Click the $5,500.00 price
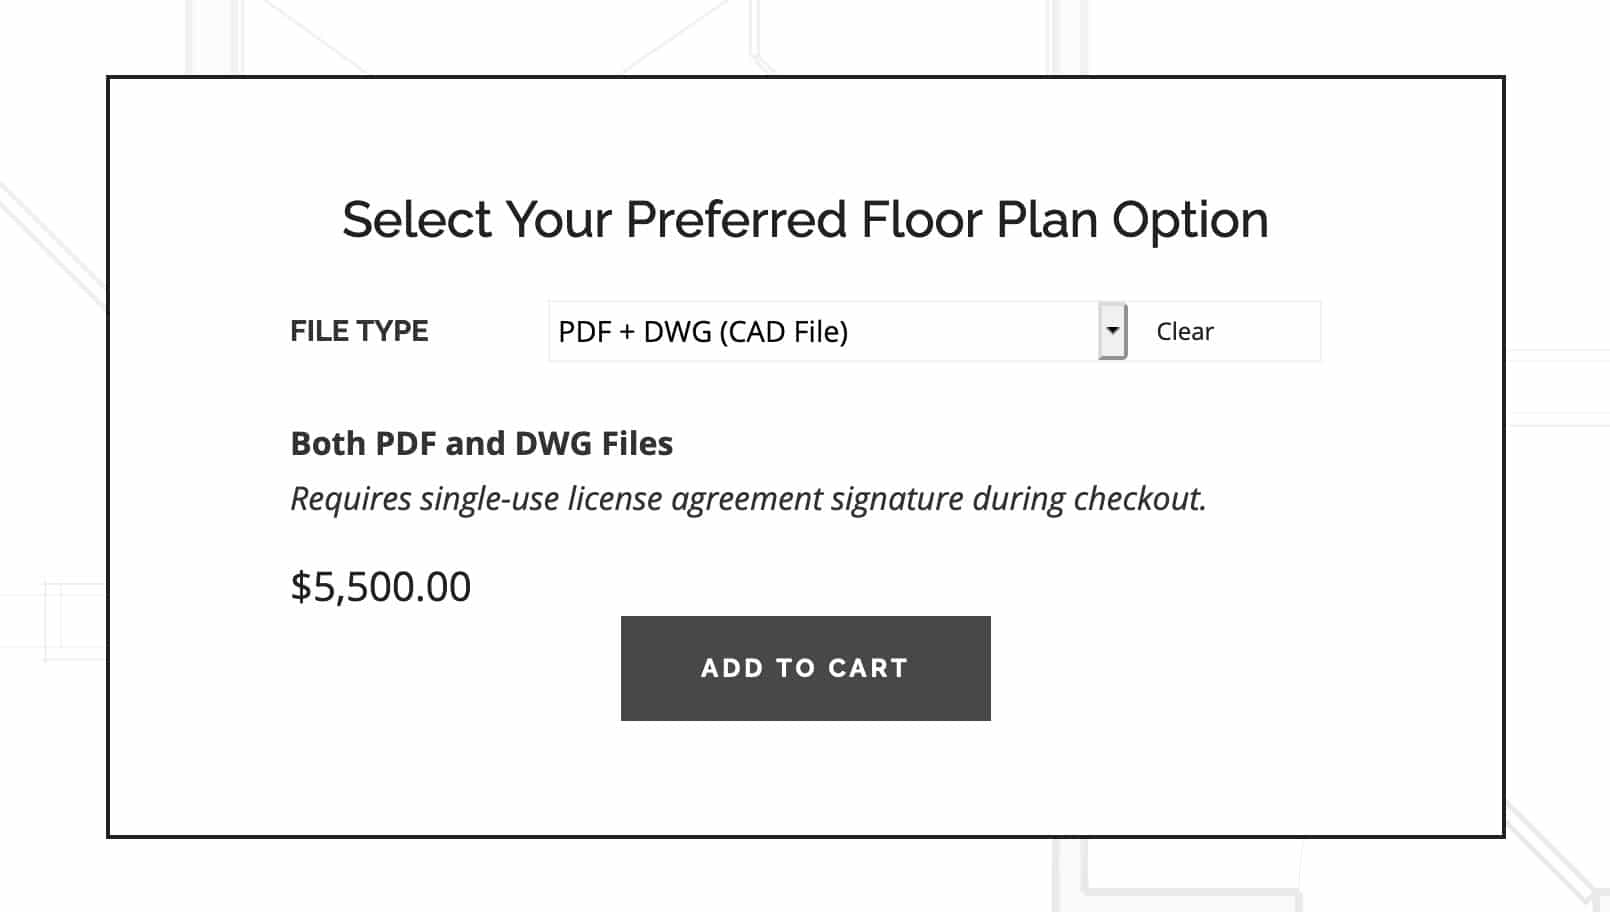This screenshot has width=1610, height=912. pos(380,587)
